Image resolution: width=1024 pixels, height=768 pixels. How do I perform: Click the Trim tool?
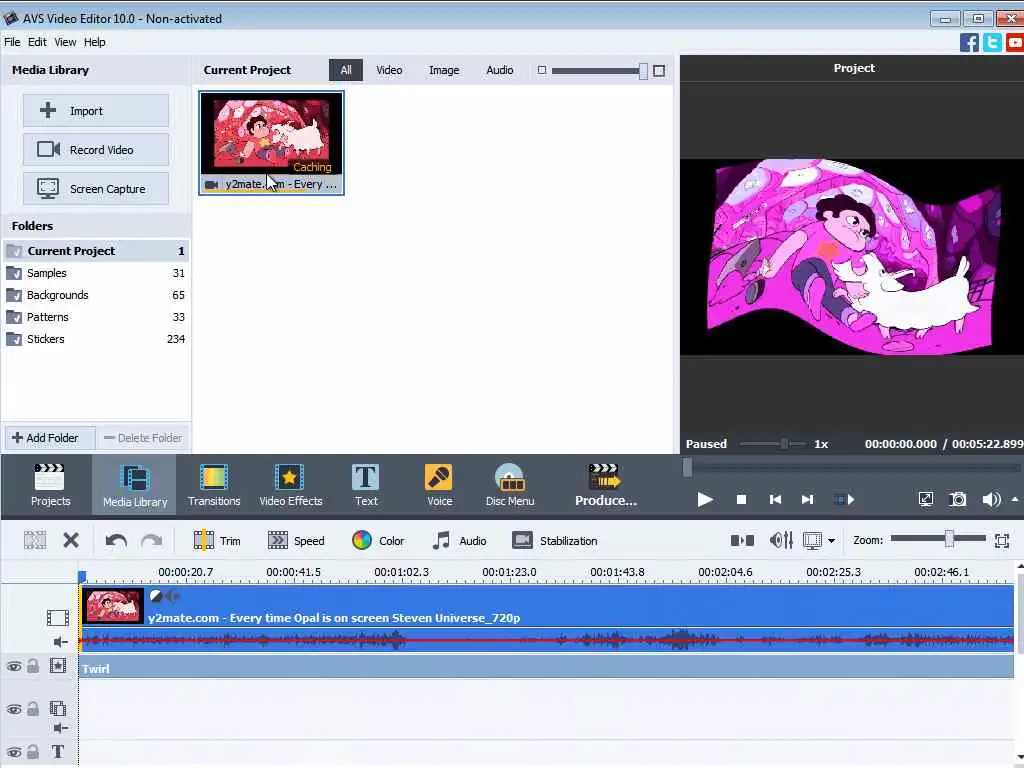217,541
